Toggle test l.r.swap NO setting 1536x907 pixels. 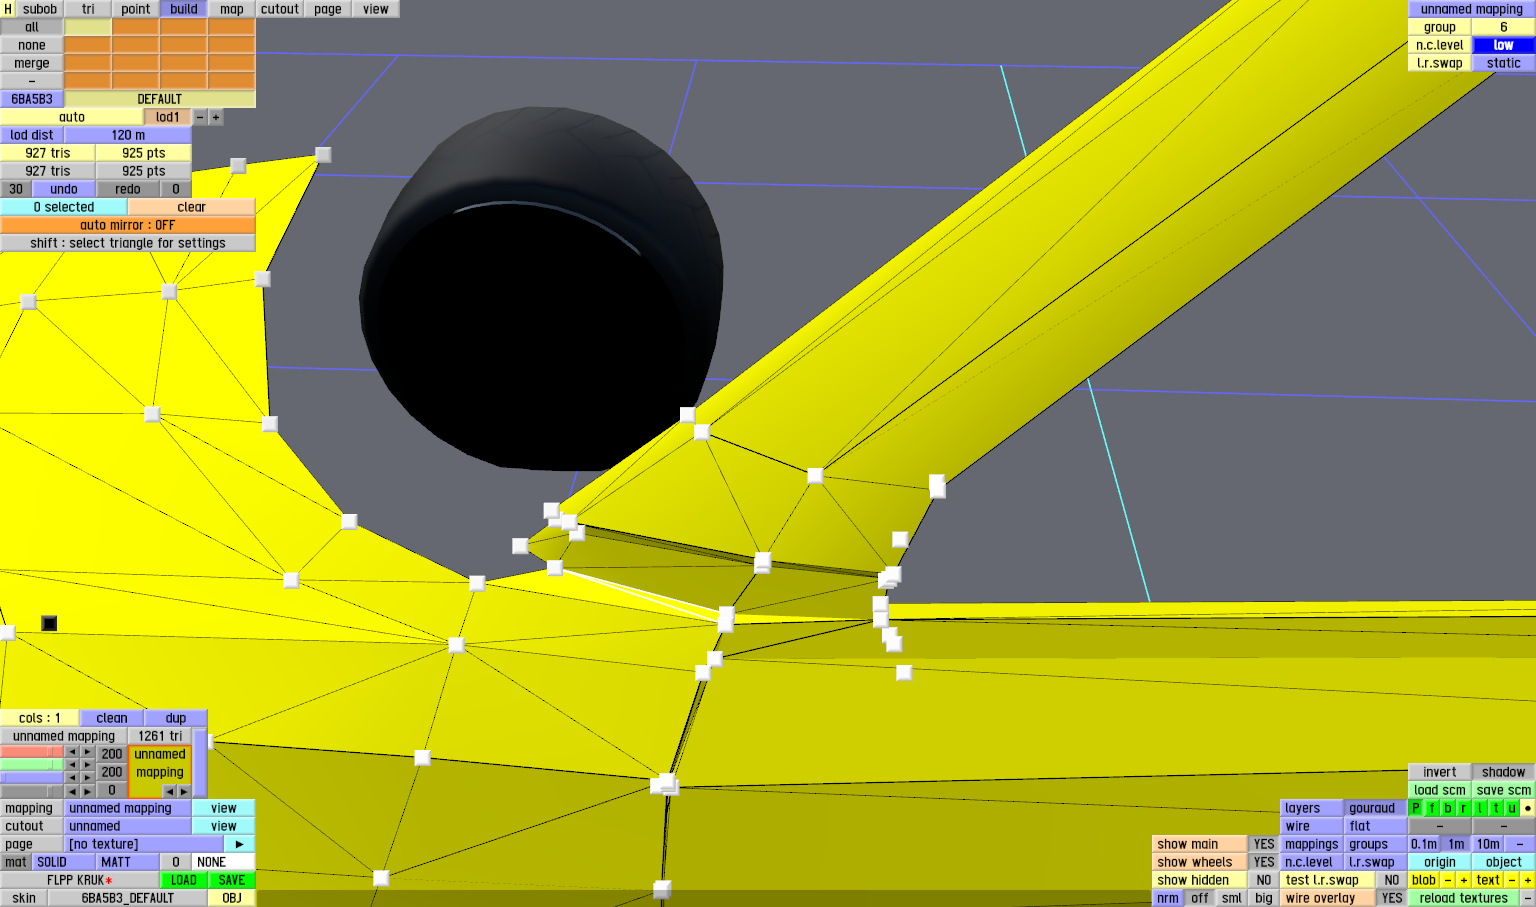click(1392, 880)
